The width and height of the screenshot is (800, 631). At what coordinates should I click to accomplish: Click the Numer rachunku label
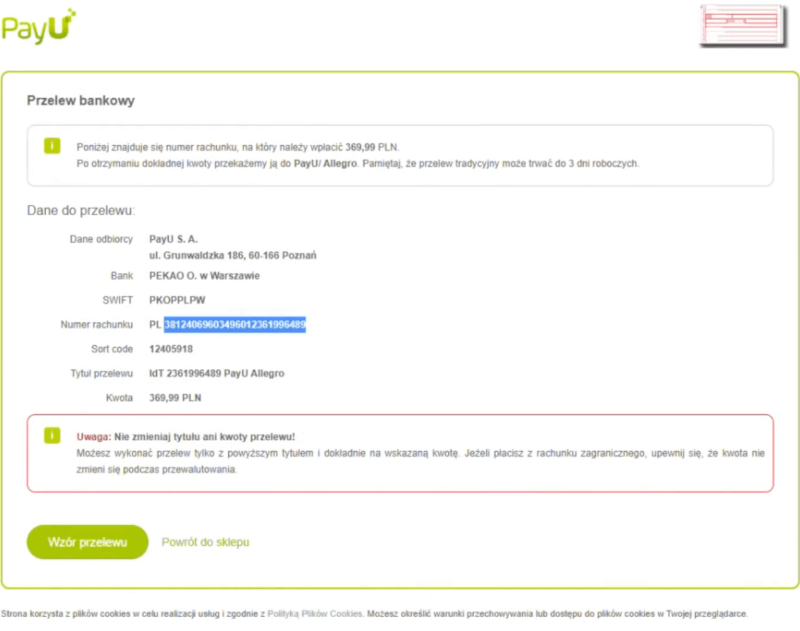click(x=97, y=325)
